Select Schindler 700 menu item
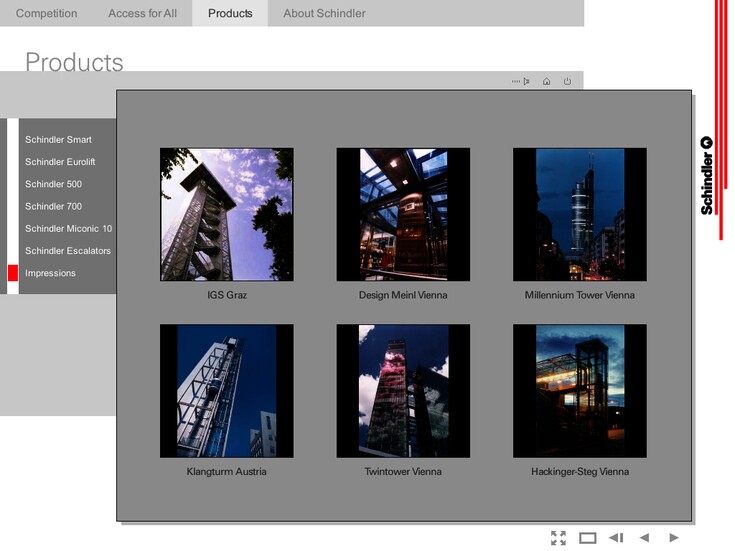Screen dimensions: 735x551 pyautogui.click(x=53, y=206)
